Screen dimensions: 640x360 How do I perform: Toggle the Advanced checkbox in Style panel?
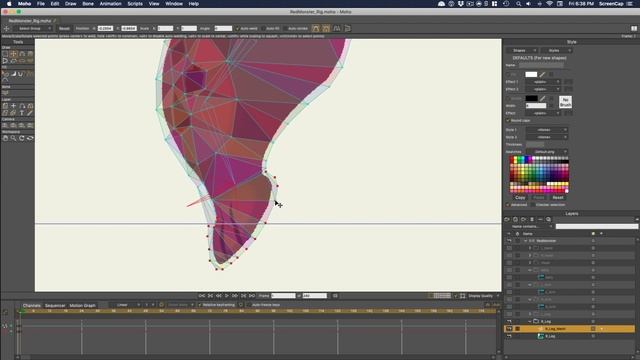coord(508,204)
